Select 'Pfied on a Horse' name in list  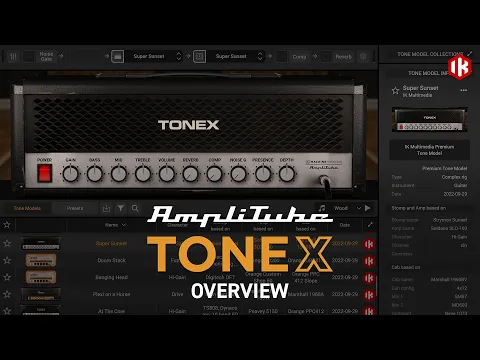[x=111, y=294]
